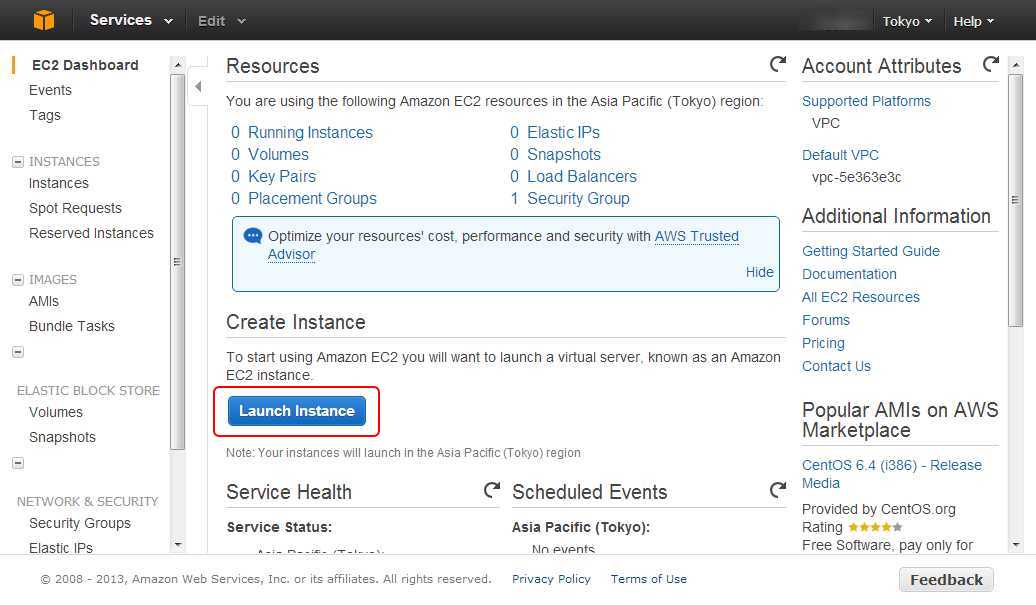Click the CentOS four-star rating
Screen dimensions: 1036x605
point(874,527)
